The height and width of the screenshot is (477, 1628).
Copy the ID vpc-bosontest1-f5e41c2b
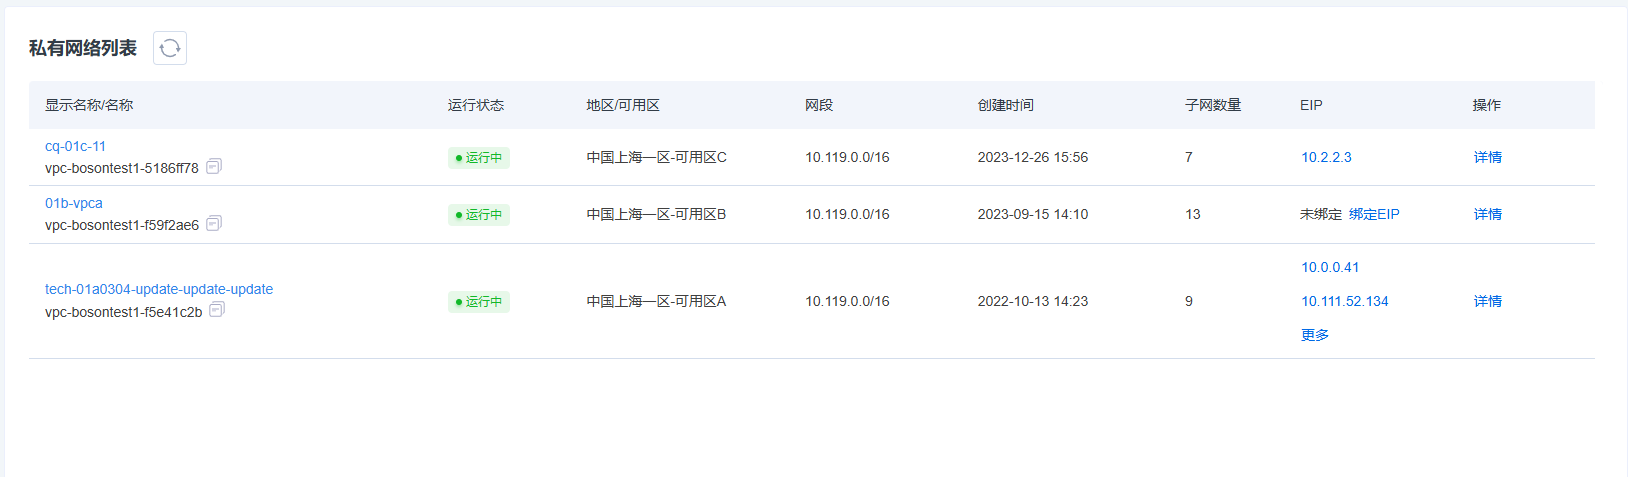tap(217, 310)
